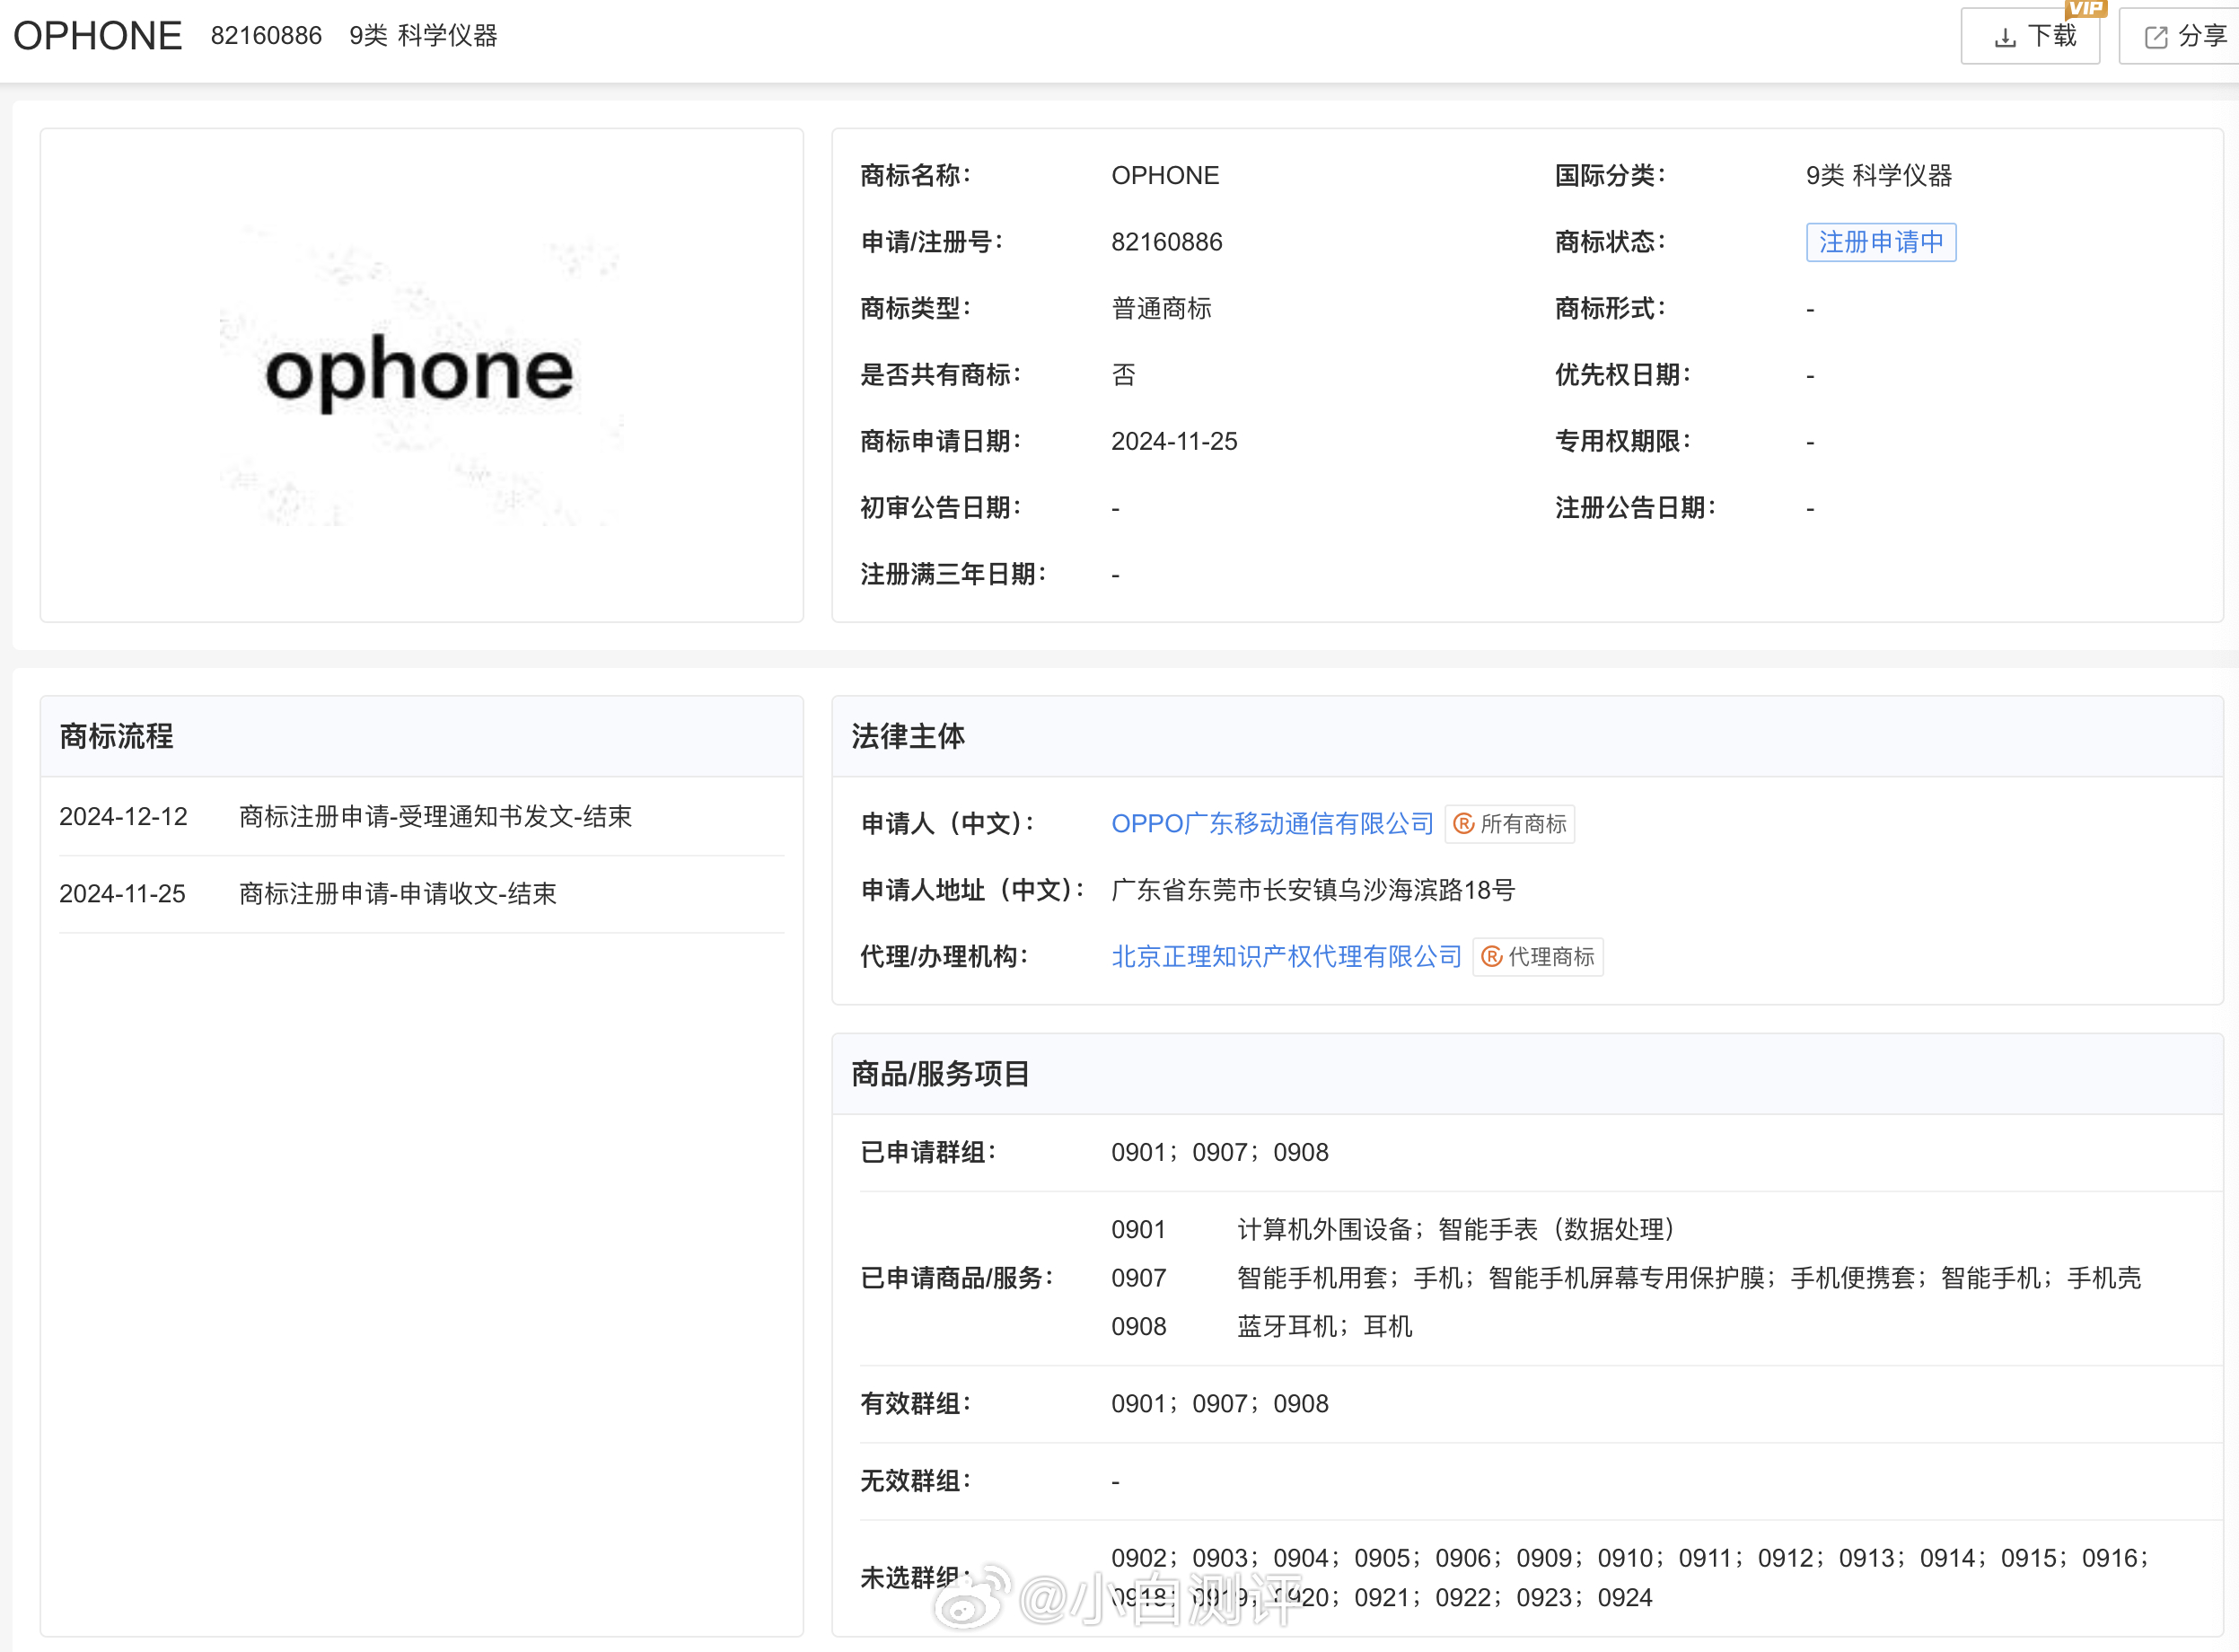Viewport: 2239px width, 1652px height.
Task: Click the ® icon in 代理商标
Action: coord(1491,957)
